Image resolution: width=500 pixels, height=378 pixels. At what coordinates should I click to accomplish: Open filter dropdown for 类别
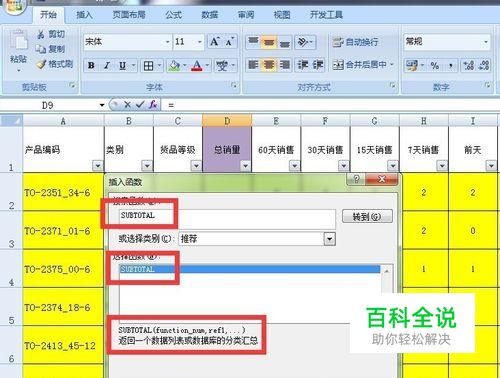pyautogui.click(x=147, y=165)
